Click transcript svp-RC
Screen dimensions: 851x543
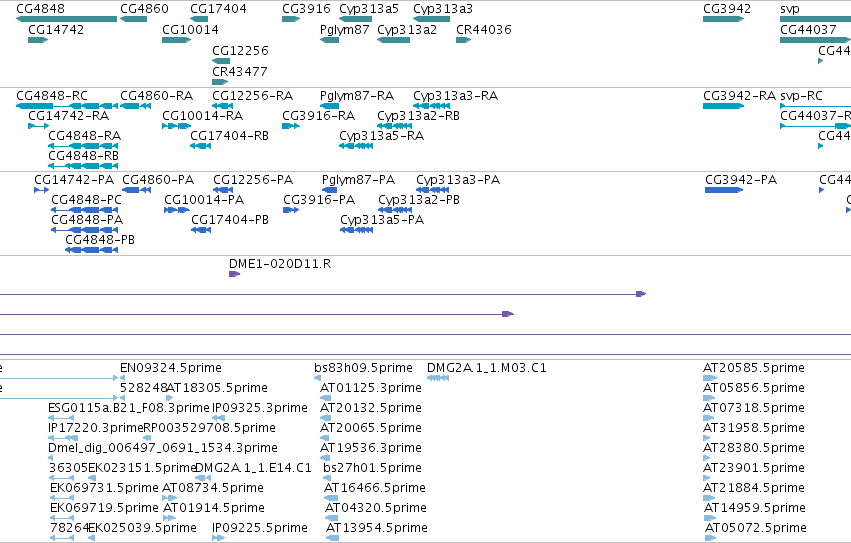(x=815, y=106)
